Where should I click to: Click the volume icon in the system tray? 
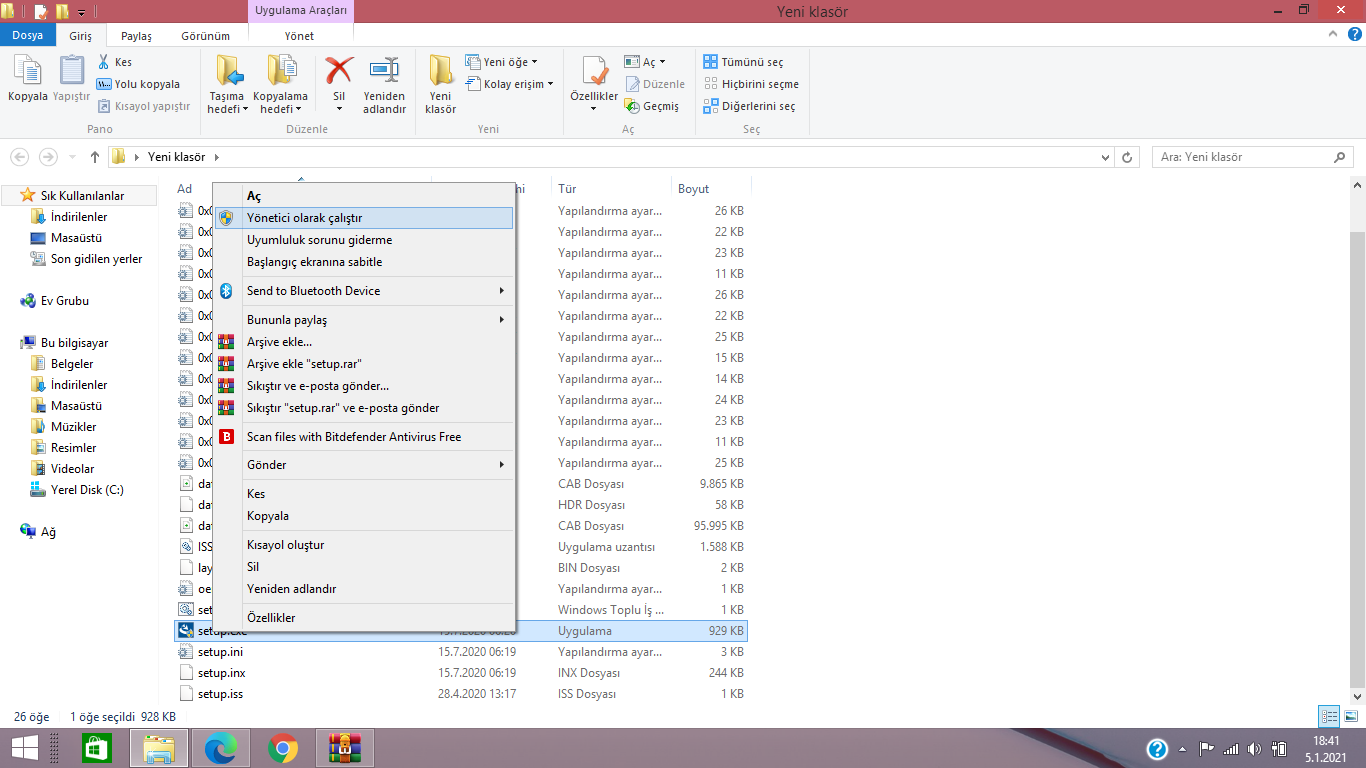pyautogui.click(x=1256, y=749)
